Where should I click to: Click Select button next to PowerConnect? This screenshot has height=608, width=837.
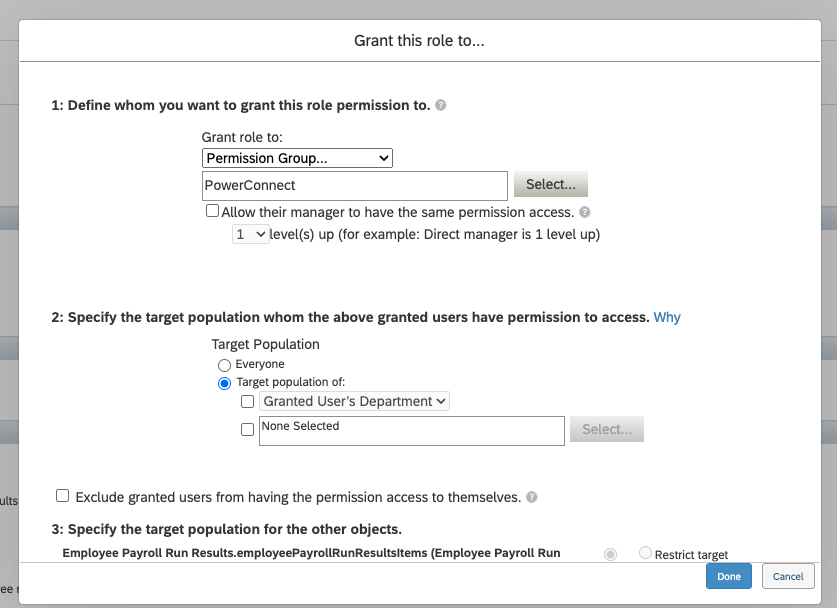pos(550,185)
